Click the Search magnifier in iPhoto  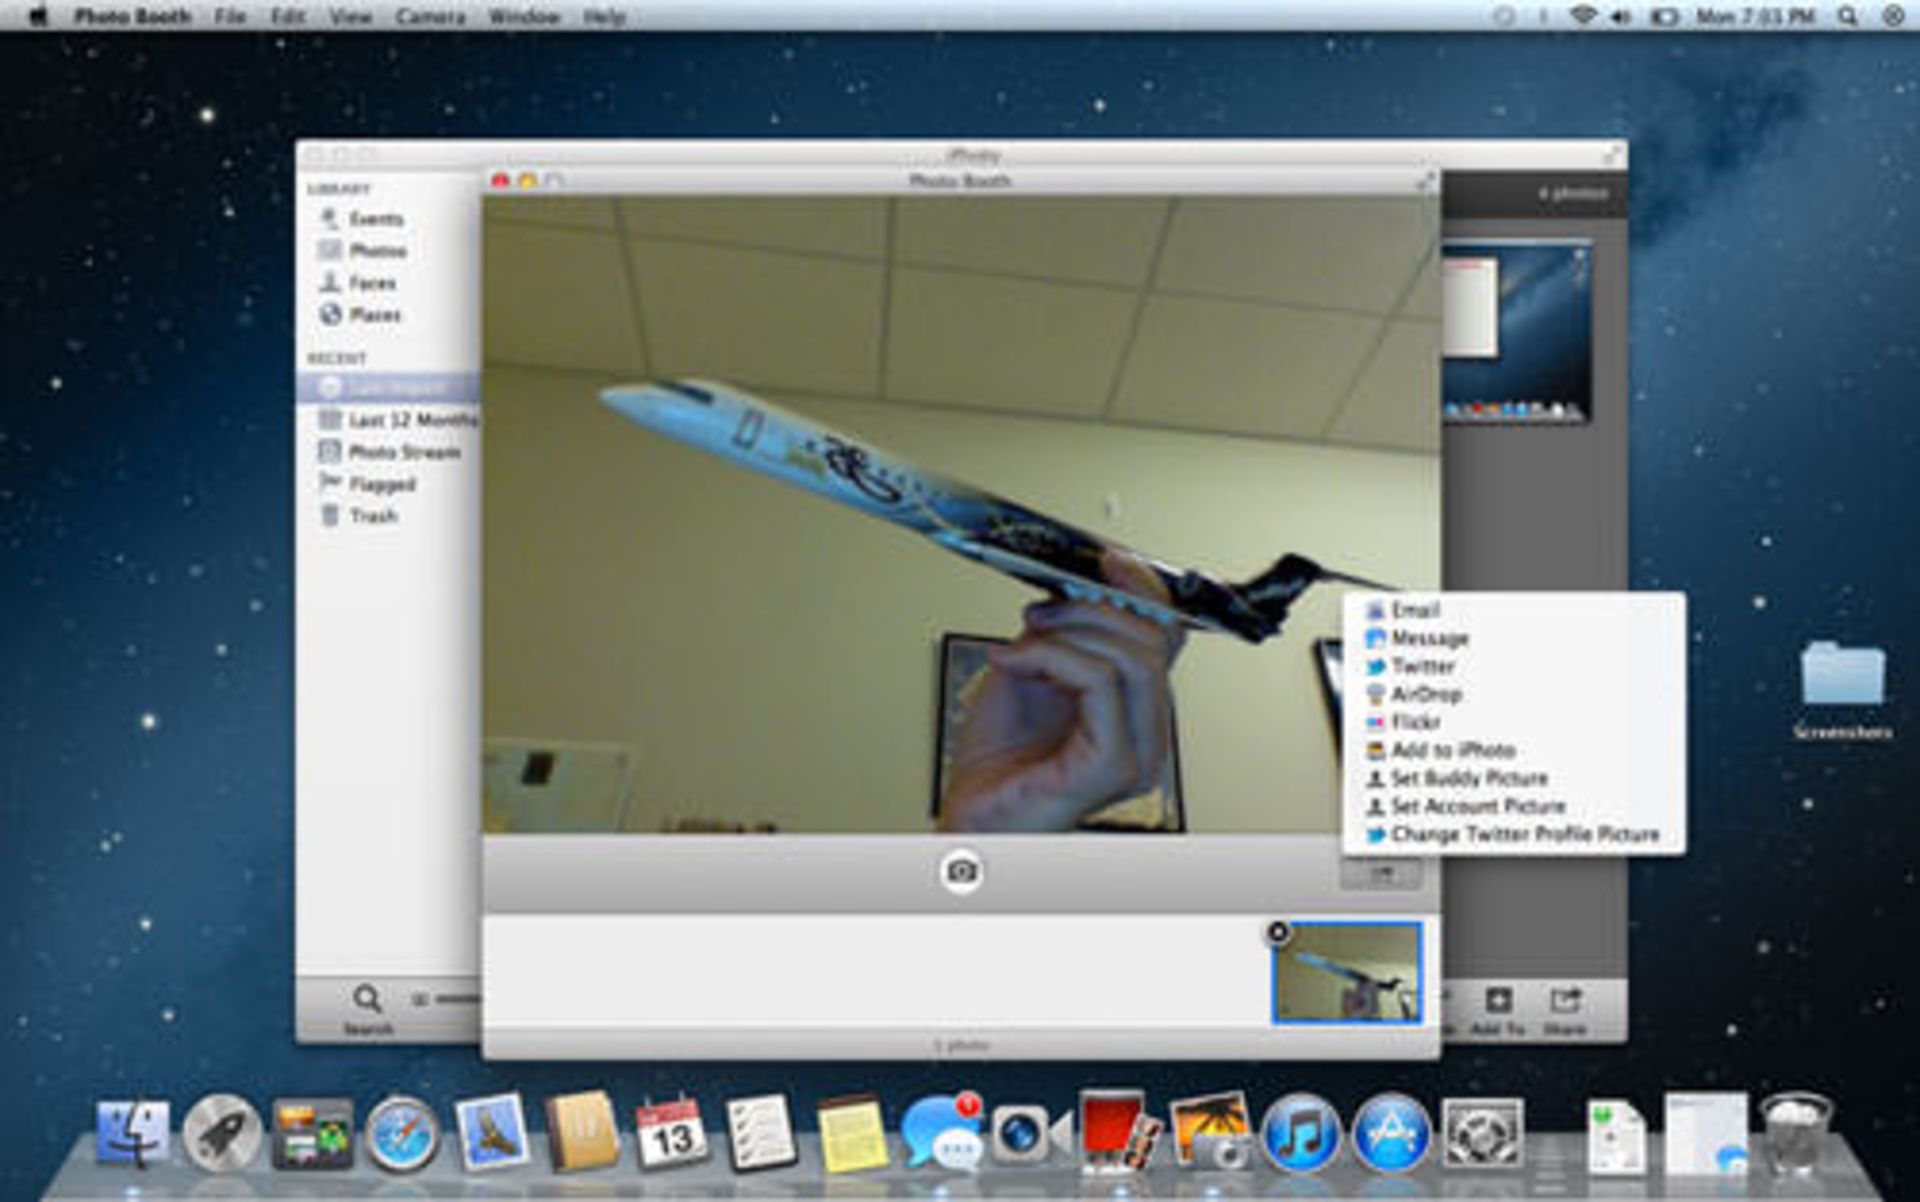368,997
